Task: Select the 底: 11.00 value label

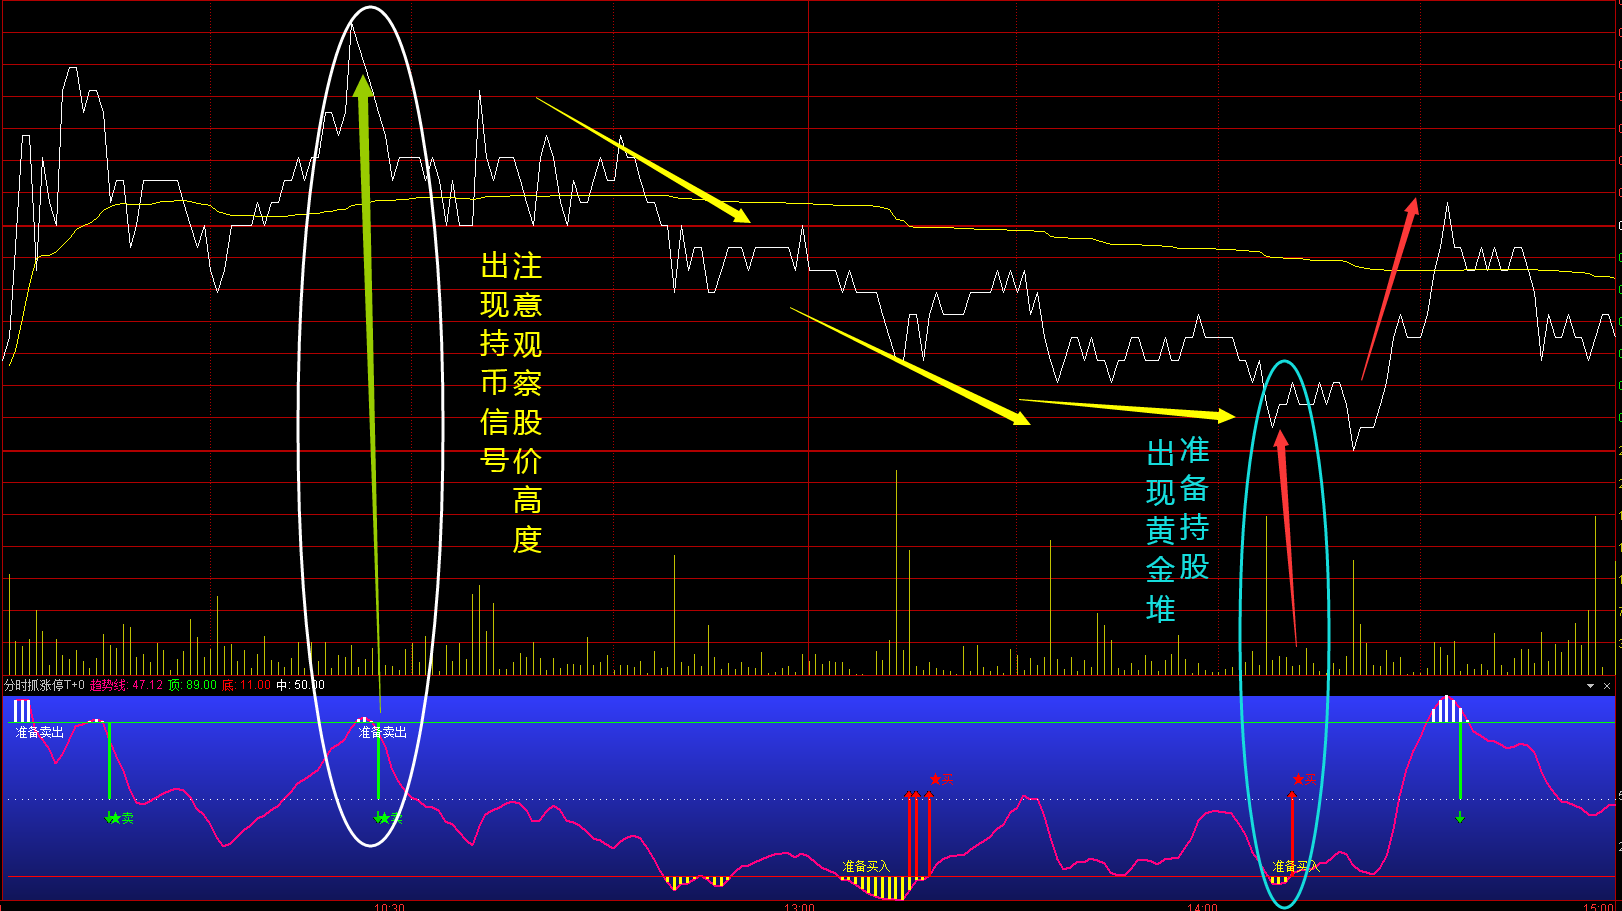Action: pyautogui.click(x=246, y=685)
